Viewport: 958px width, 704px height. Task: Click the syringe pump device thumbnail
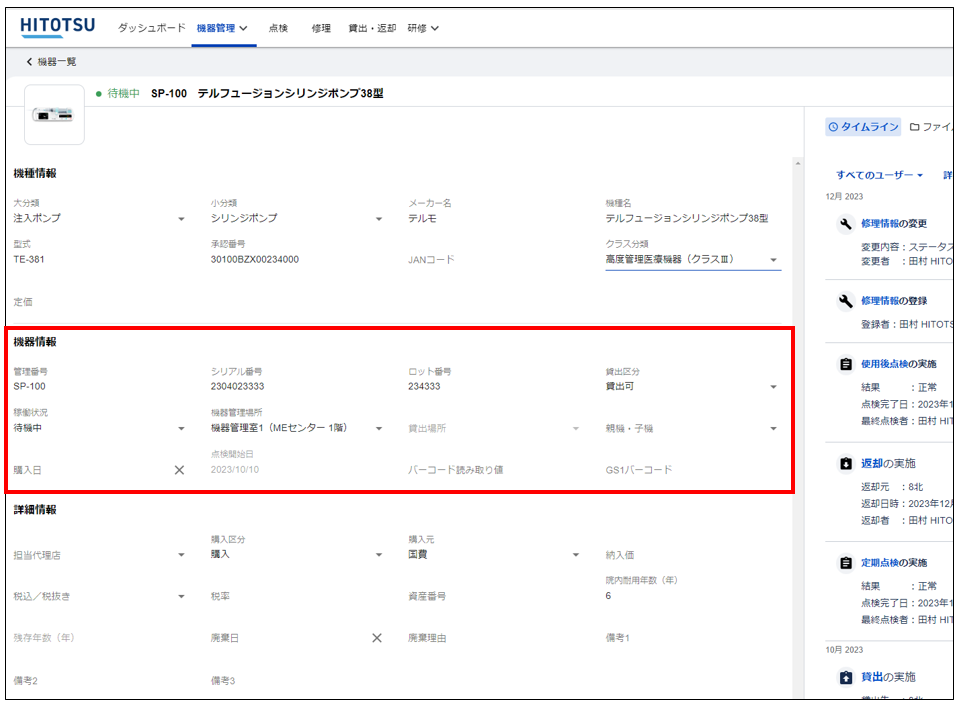pos(54,115)
